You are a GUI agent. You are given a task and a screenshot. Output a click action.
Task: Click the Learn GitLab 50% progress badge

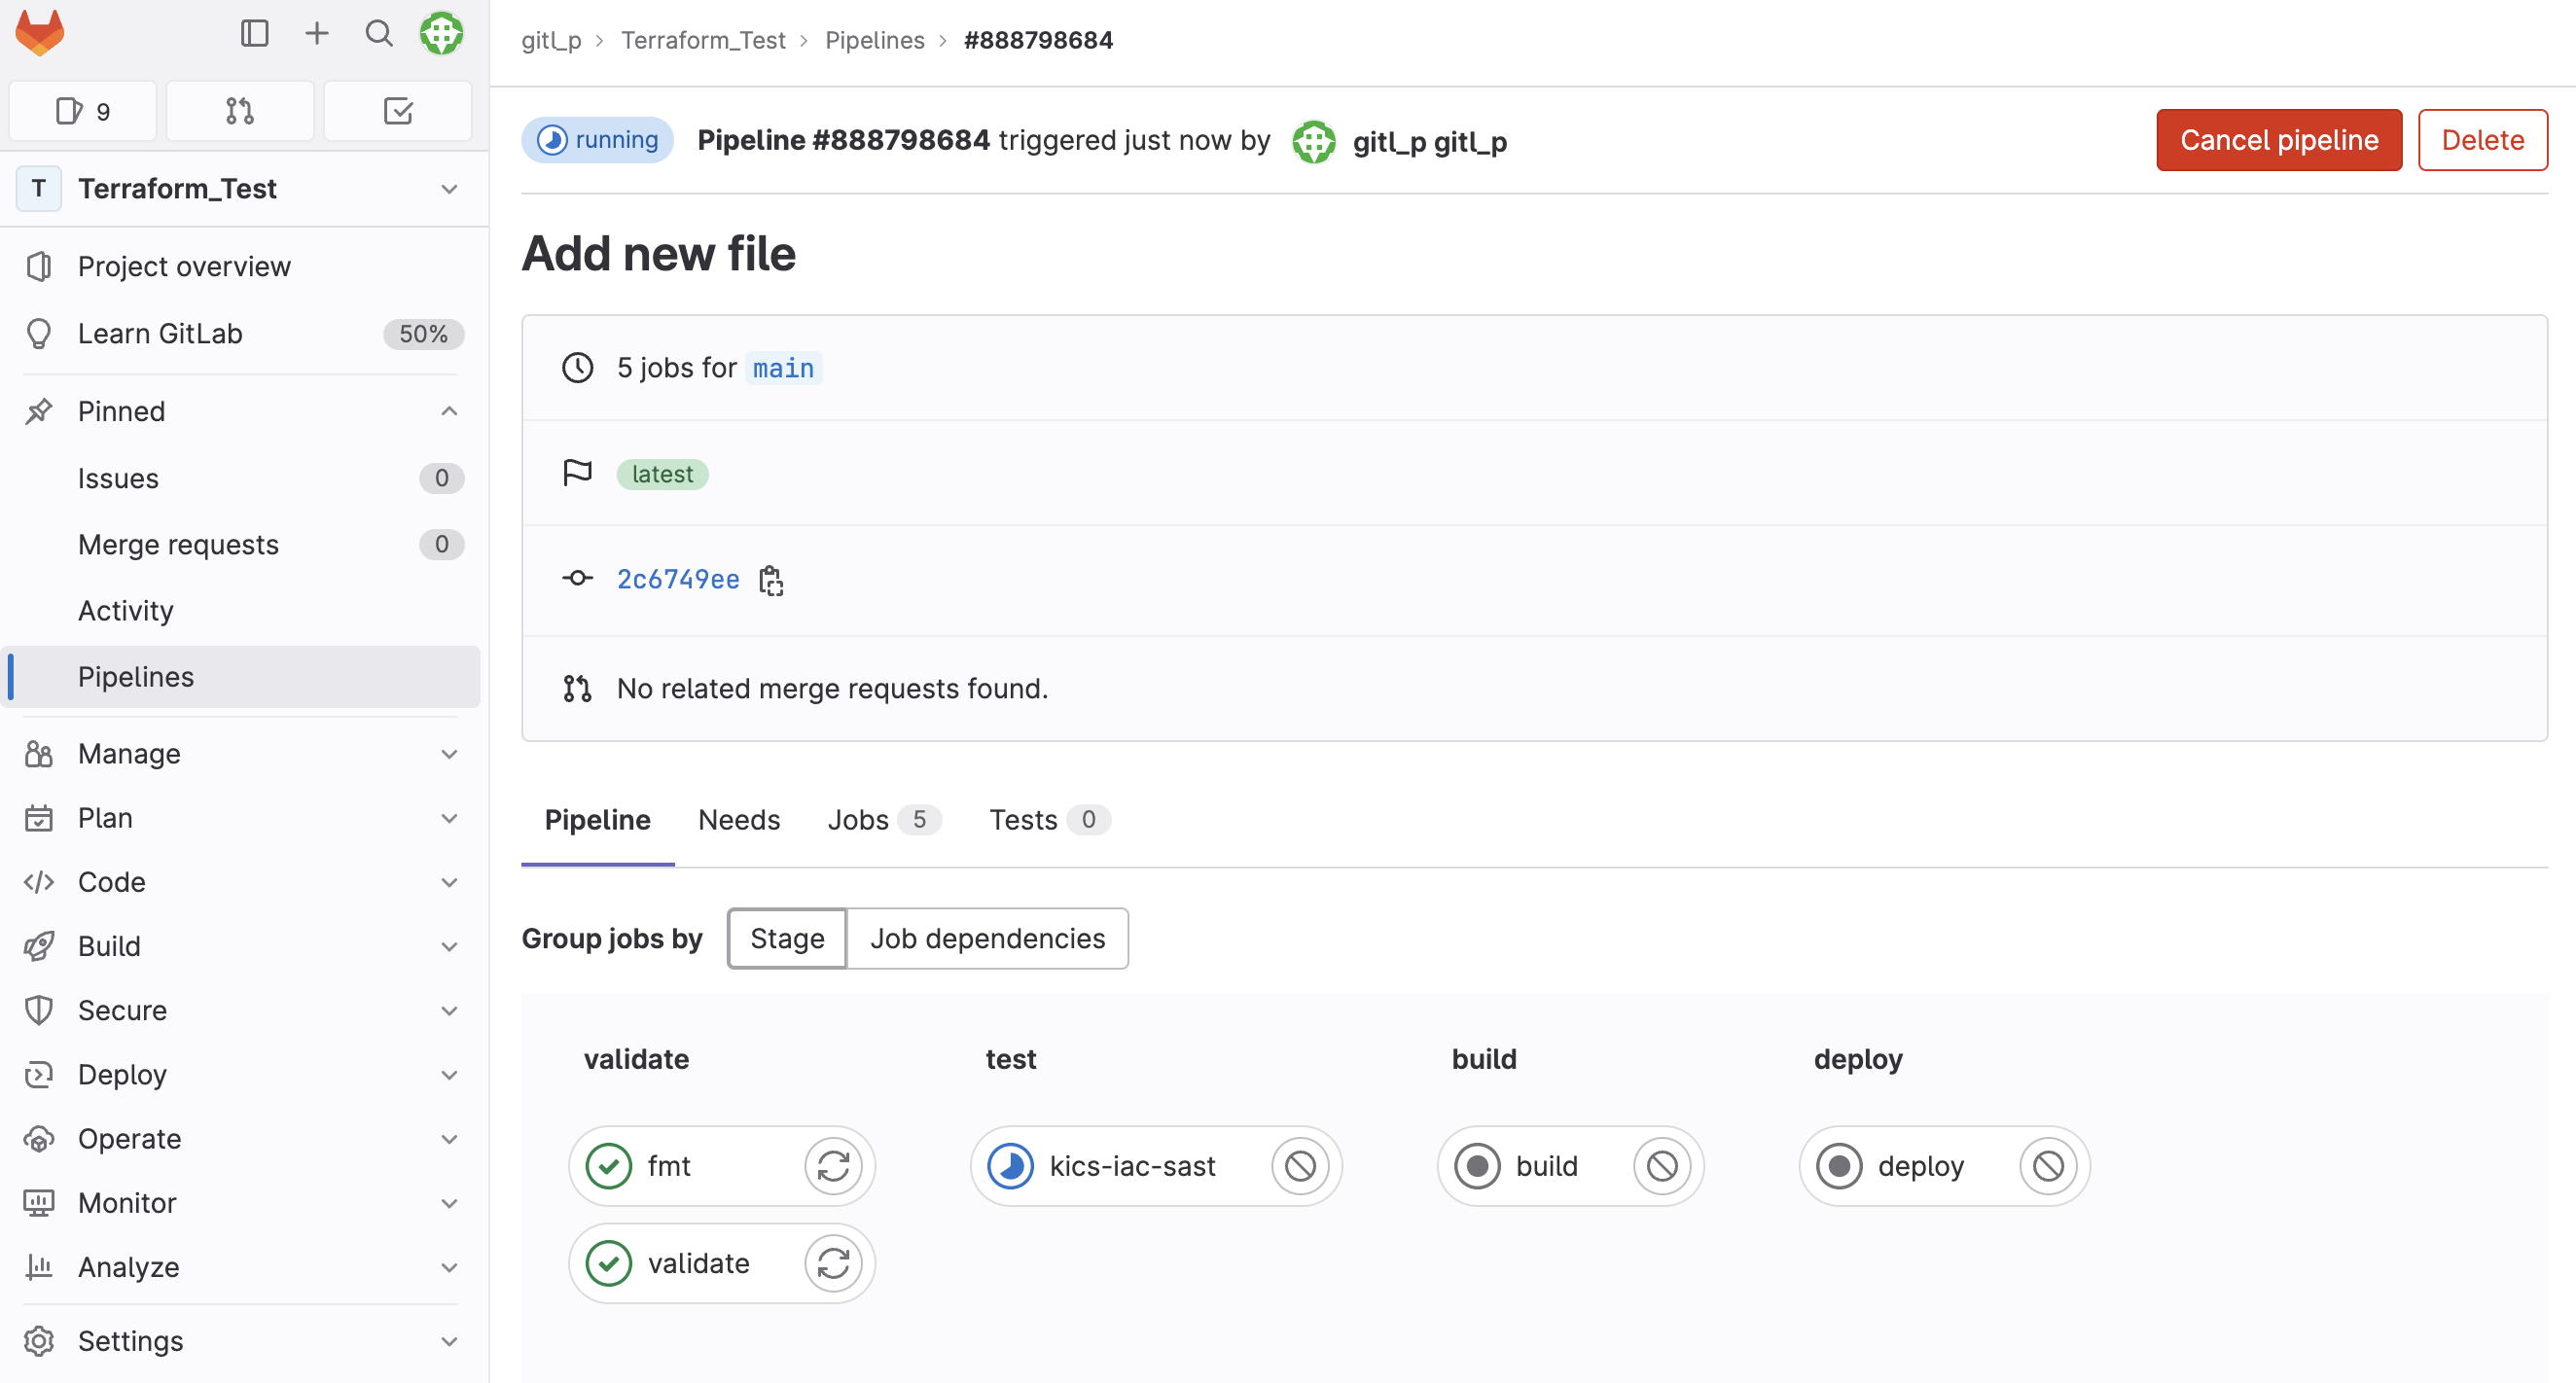coord(423,334)
